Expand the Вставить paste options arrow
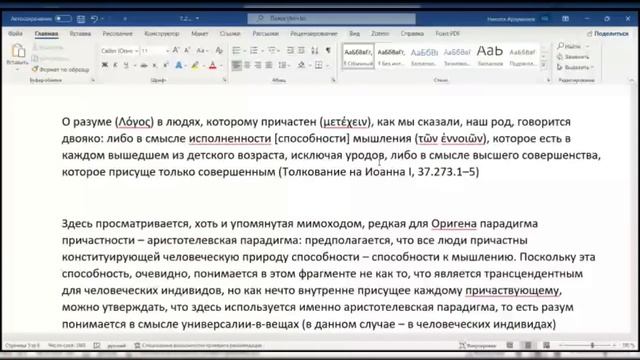640x360 pixels. tap(18, 69)
